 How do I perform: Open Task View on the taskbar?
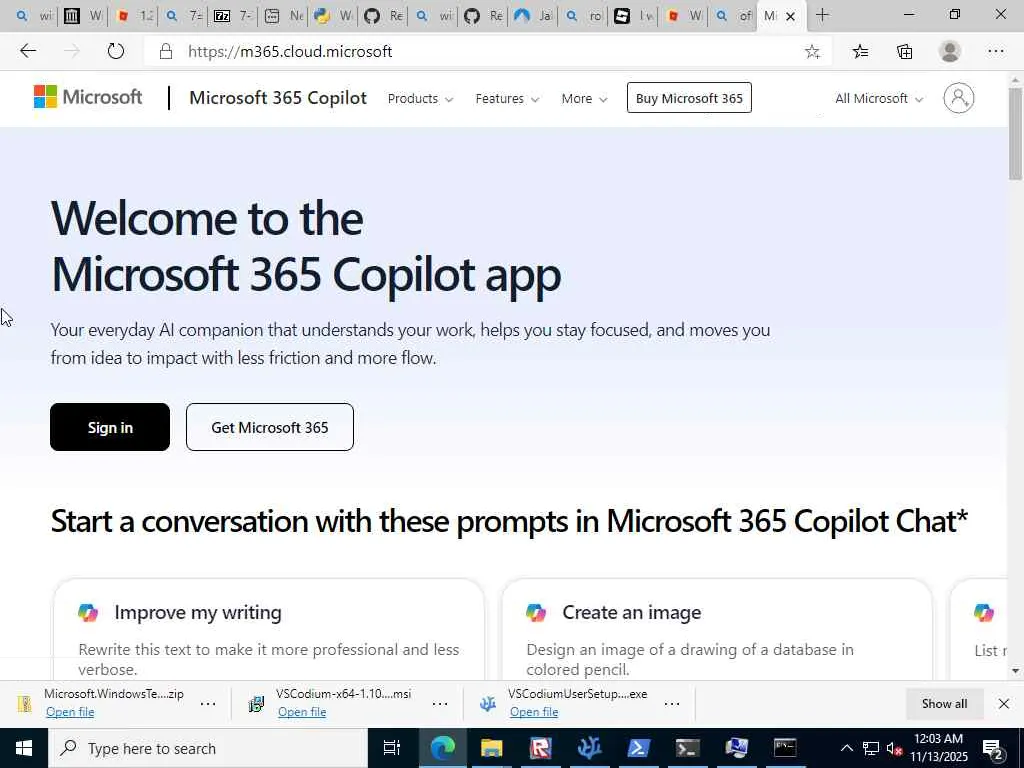[x=391, y=748]
